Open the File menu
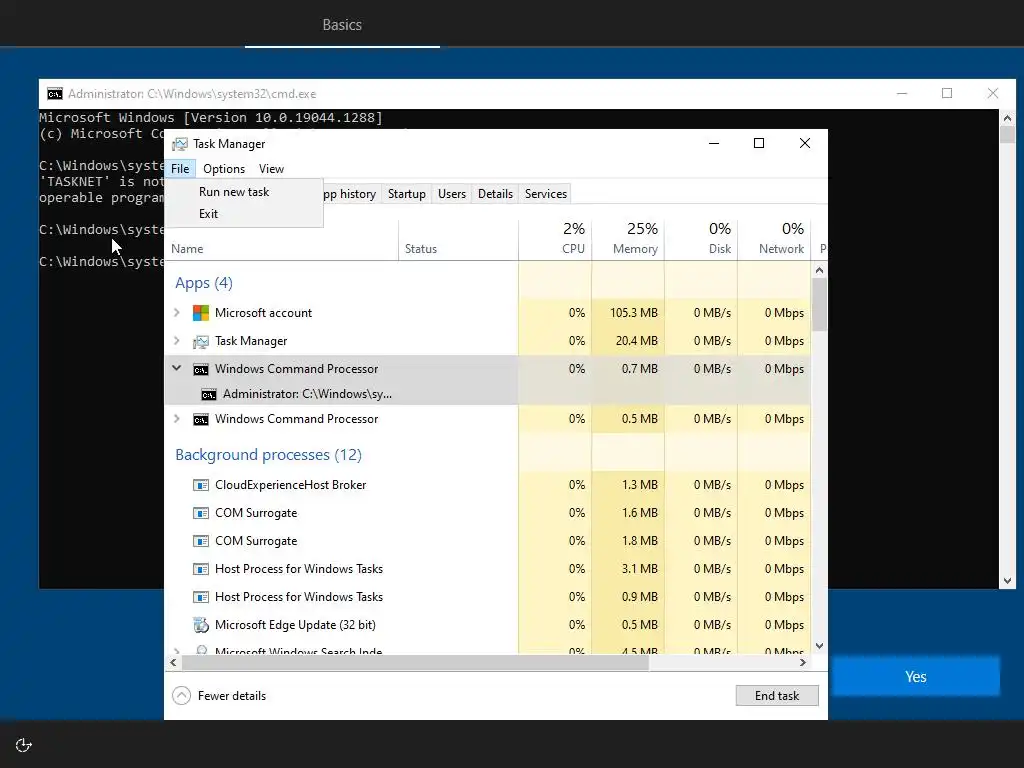Screen dimensions: 1024x768 pyautogui.click(x=180, y=169)
